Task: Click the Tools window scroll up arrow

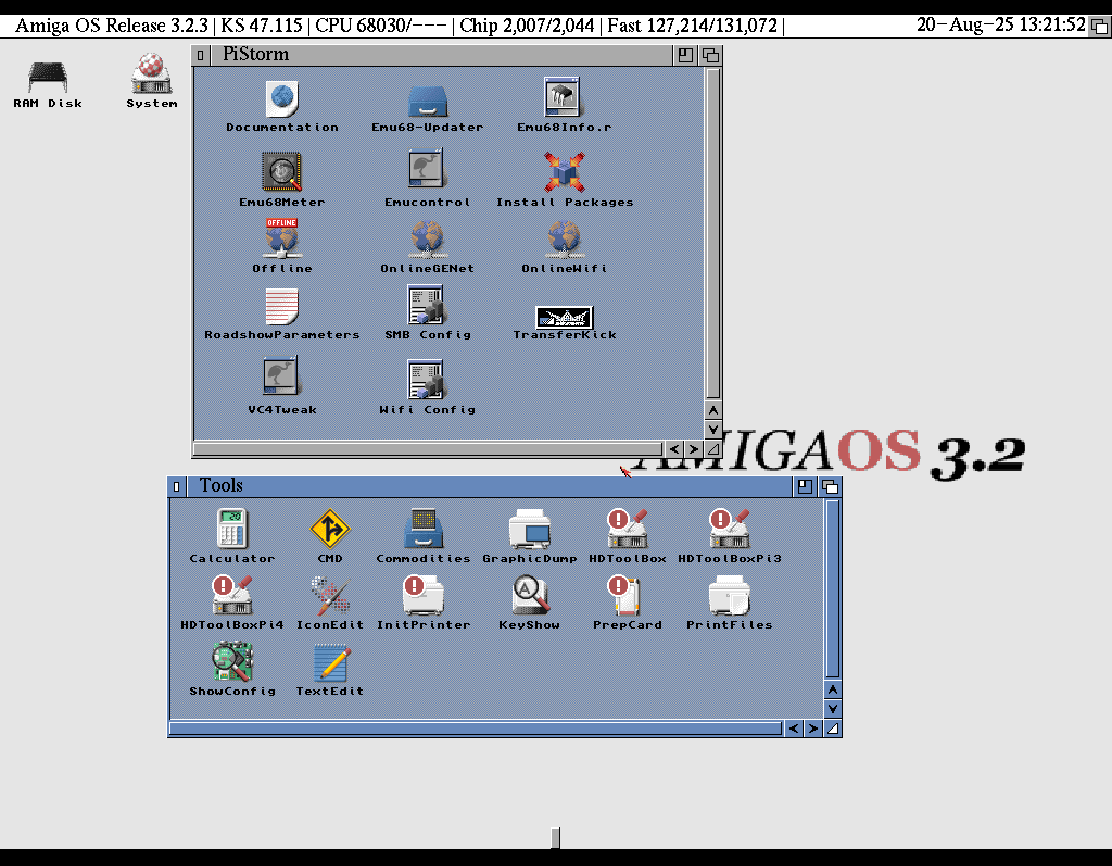Action: pos(833,689)
